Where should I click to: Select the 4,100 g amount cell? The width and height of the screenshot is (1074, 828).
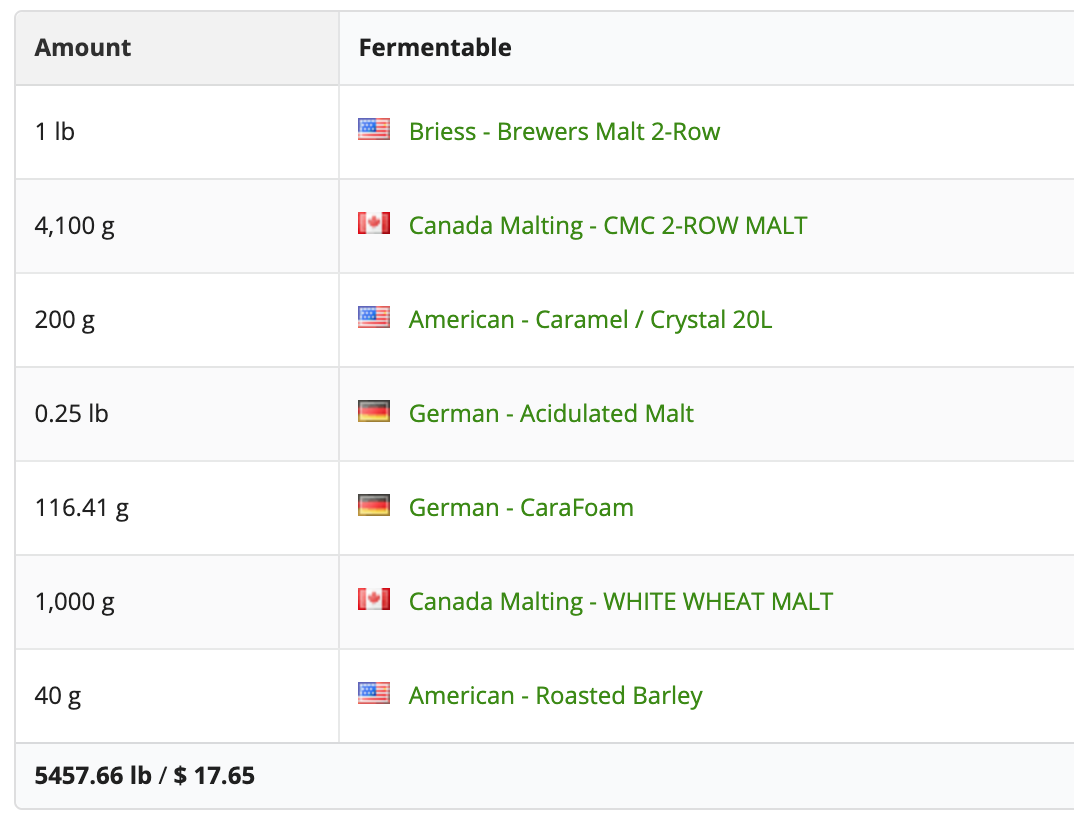click(x=75, y=226)
